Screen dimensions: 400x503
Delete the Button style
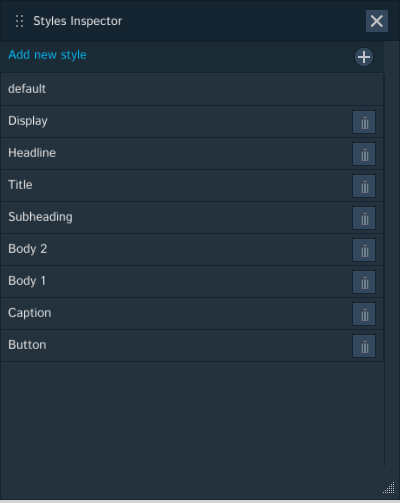pyautogui.click(x=364, y=346)
